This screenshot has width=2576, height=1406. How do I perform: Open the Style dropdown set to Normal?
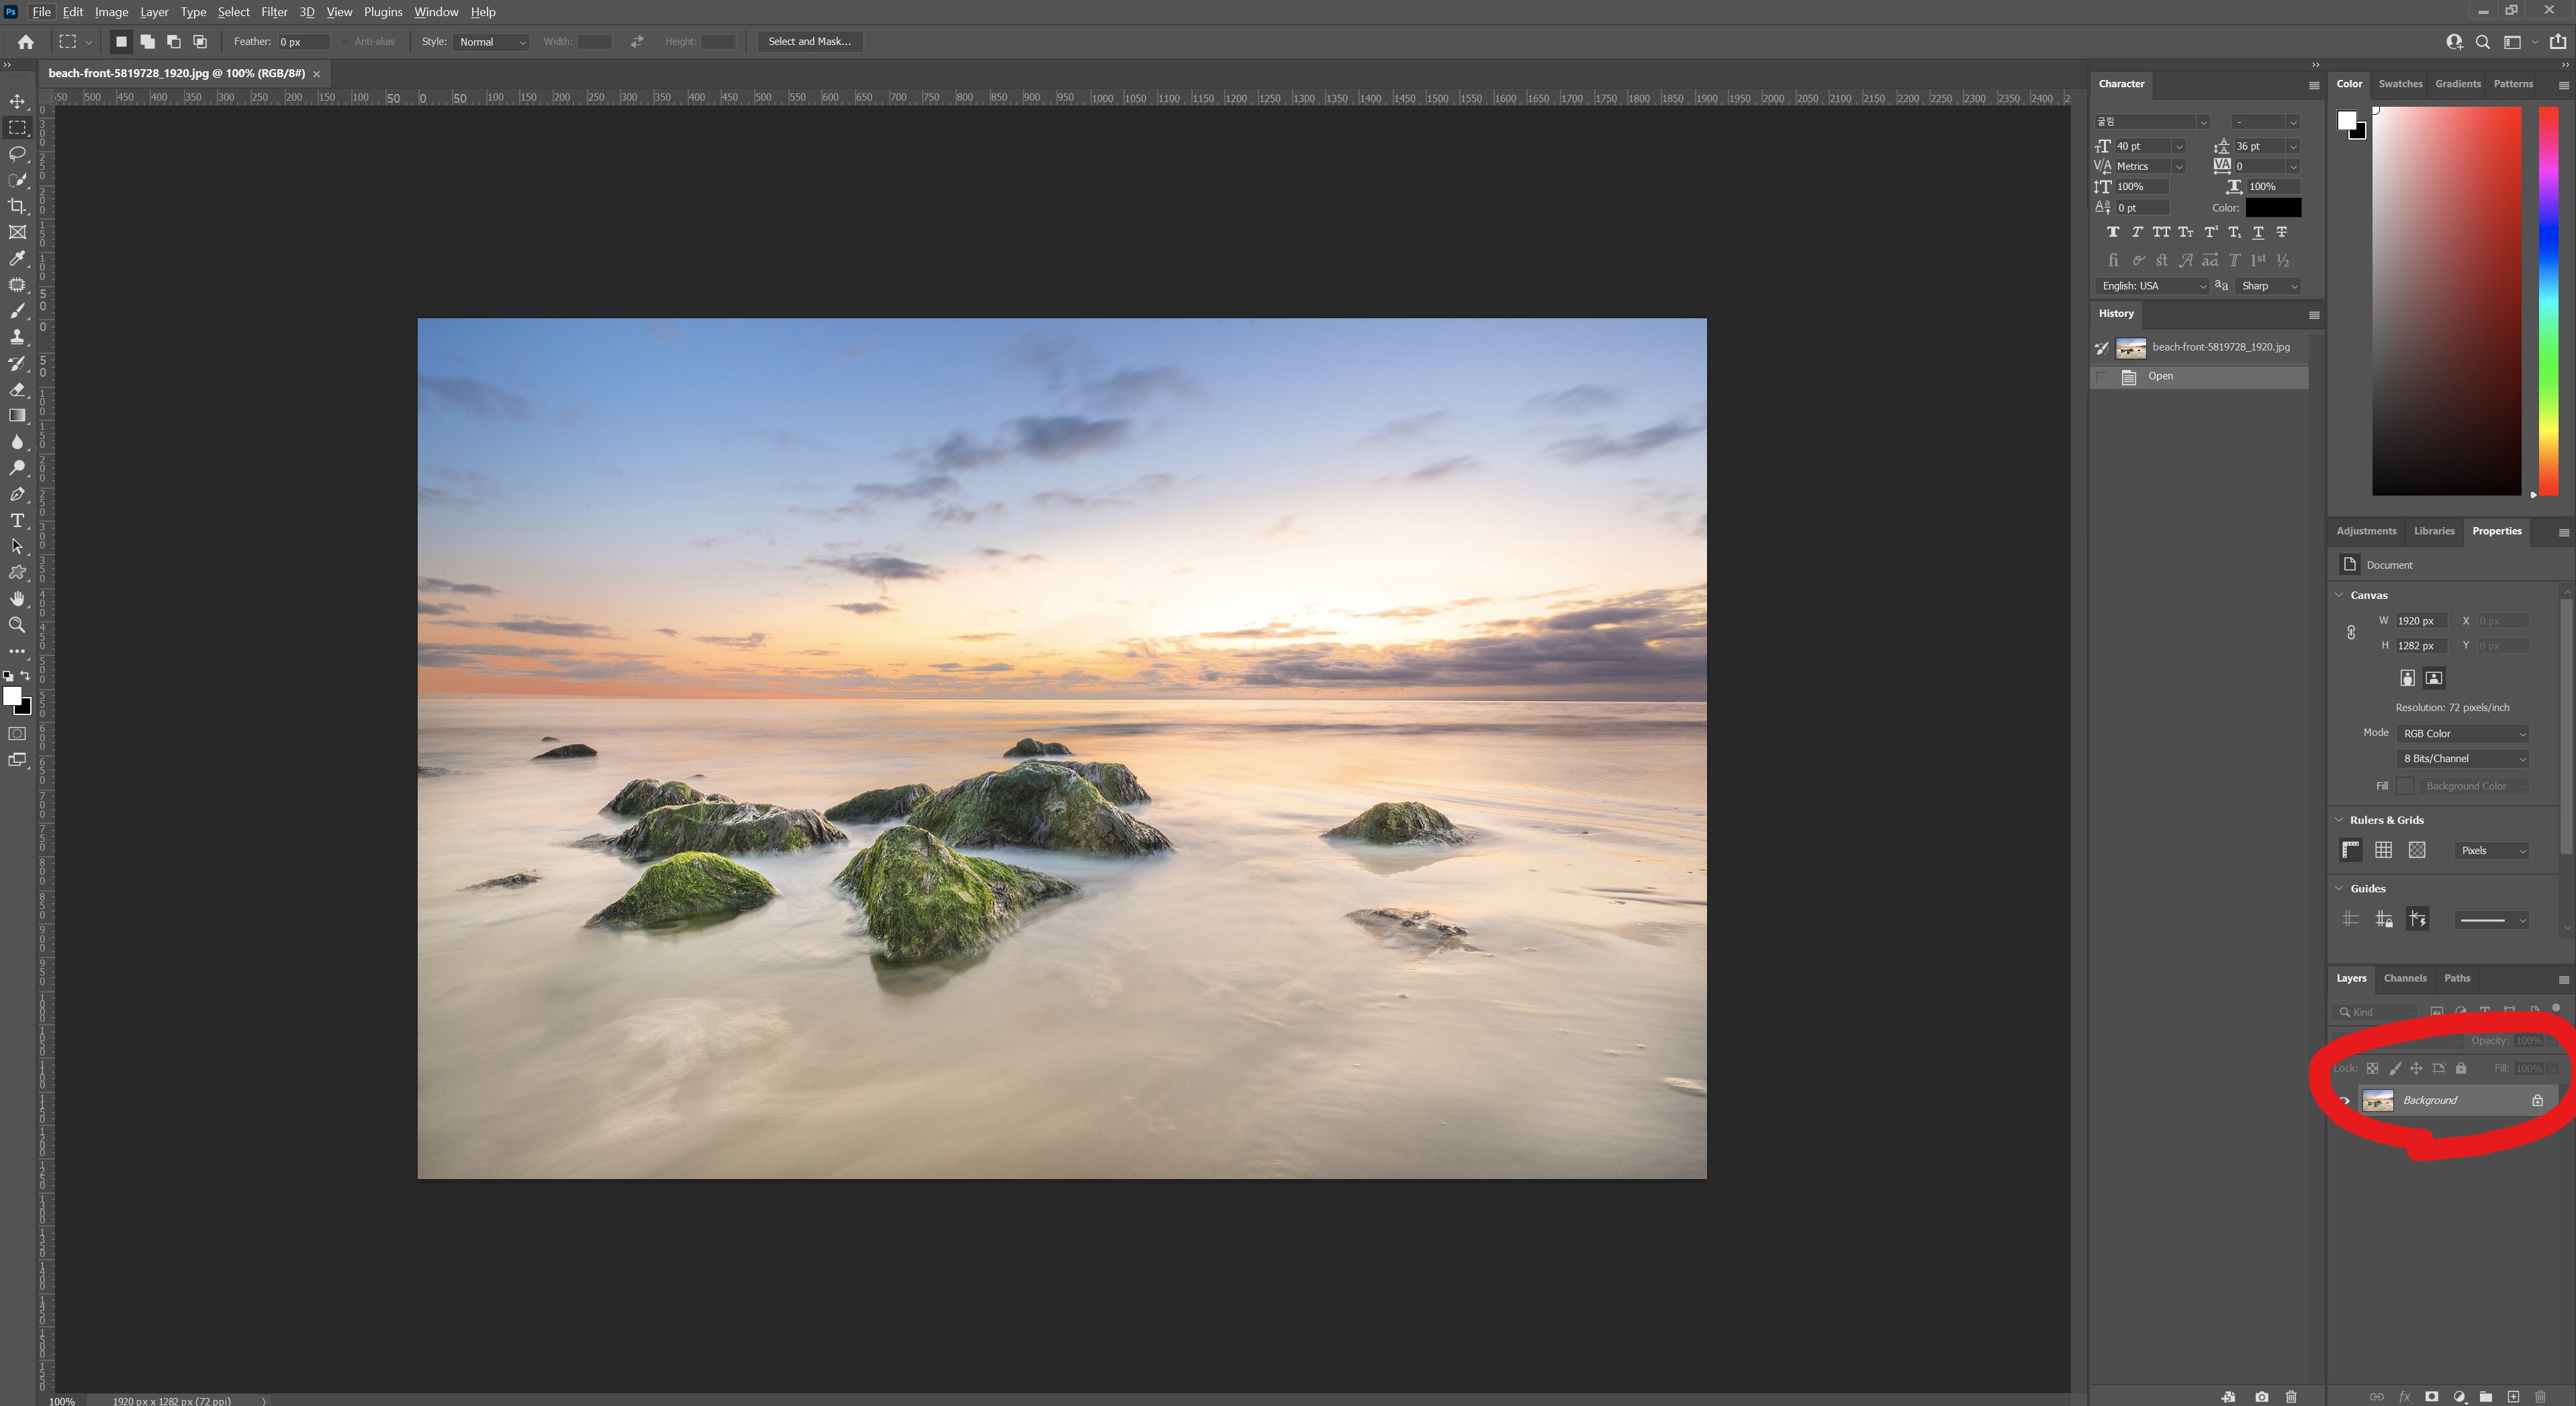coord(490,42)
